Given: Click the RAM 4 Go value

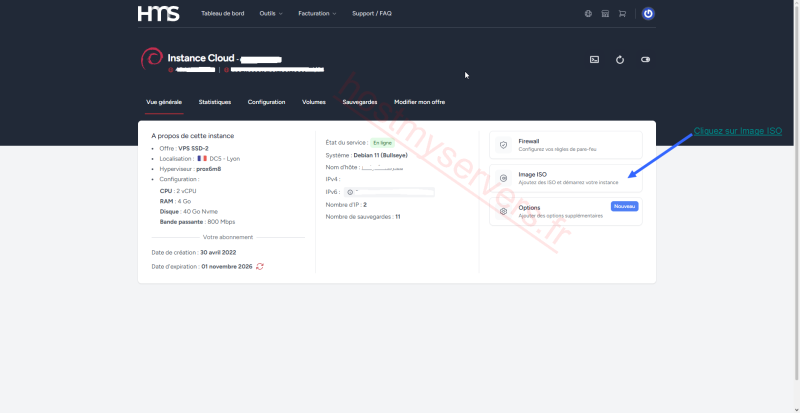Looking at the screenshot, I should (x=184, y=201).
